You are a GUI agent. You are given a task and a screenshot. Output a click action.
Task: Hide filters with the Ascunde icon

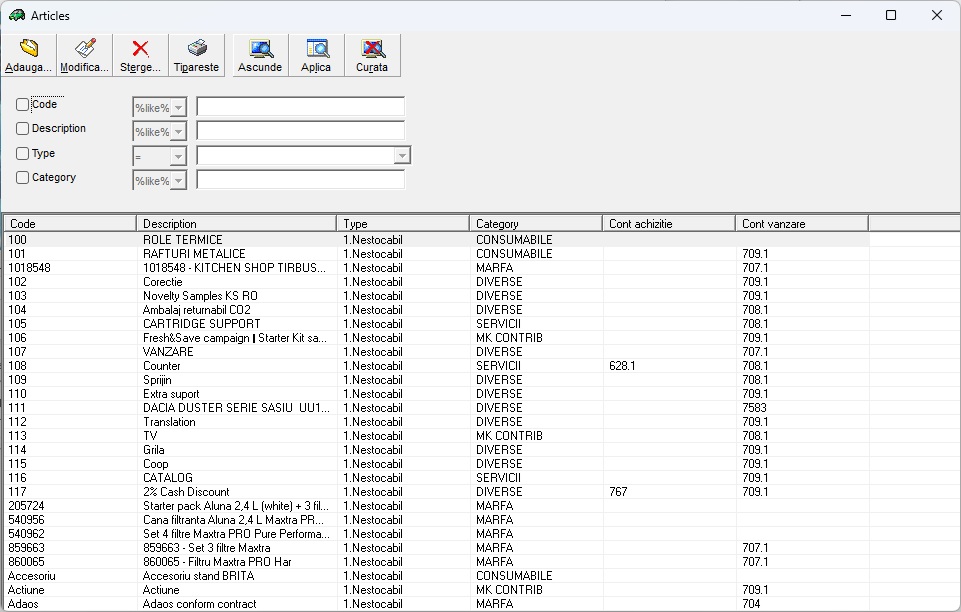260,49
